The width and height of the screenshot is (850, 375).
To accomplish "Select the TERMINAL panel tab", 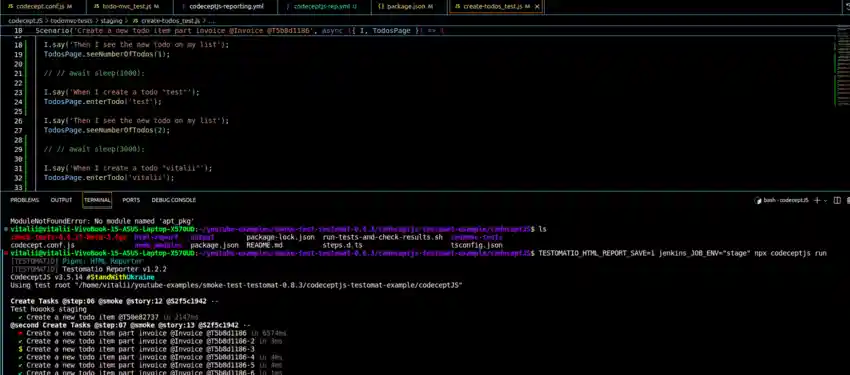I will (97, 200).
